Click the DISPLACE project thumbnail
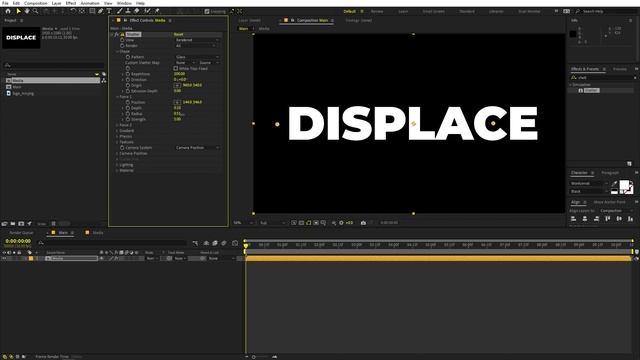640x360 pixels. coord(21,38)
